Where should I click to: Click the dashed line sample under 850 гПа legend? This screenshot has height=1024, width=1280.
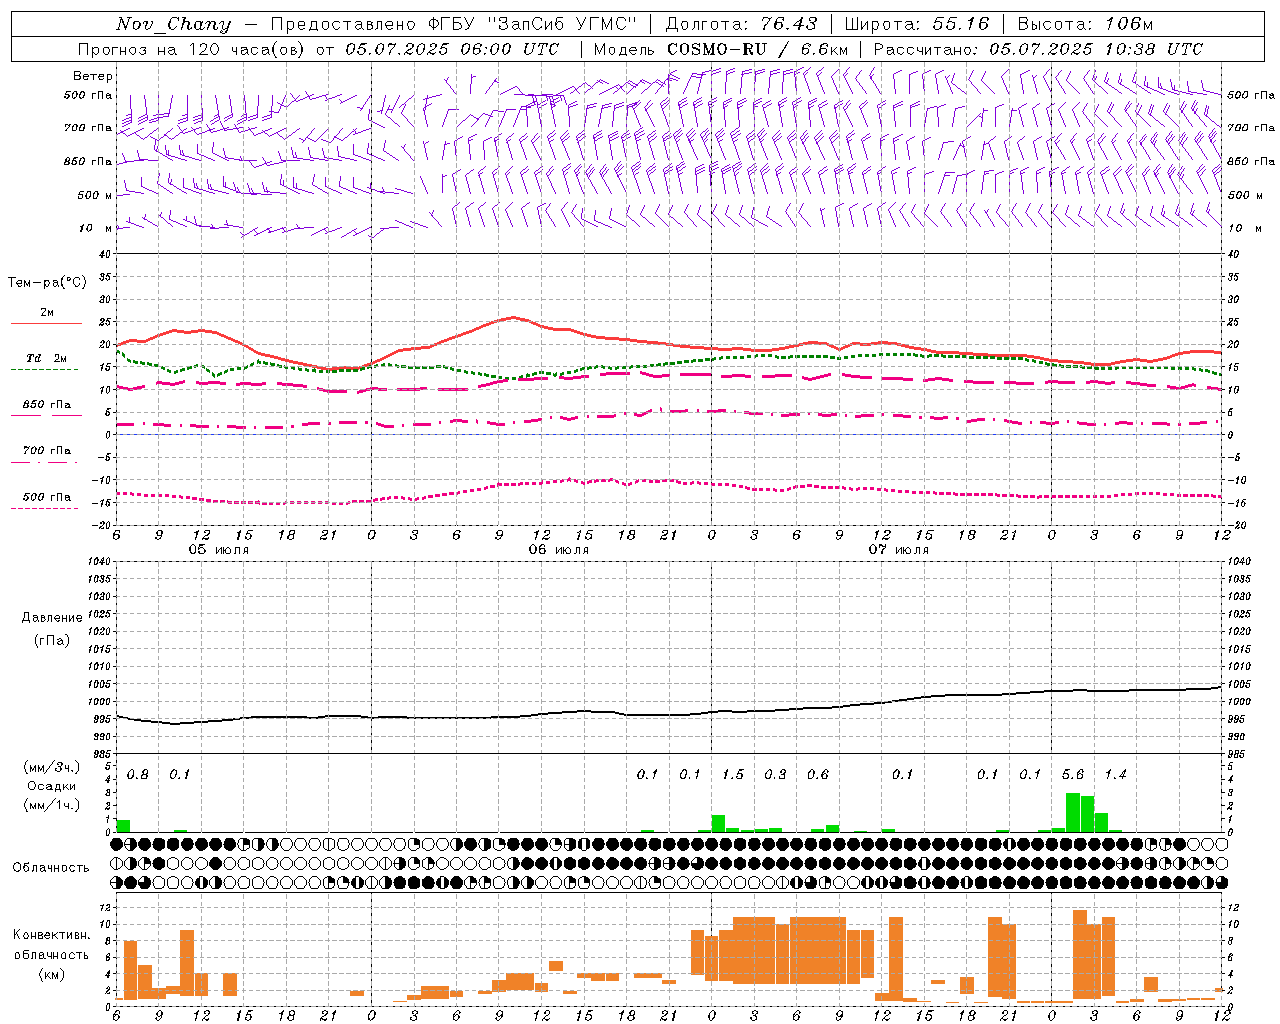(45, 415)
